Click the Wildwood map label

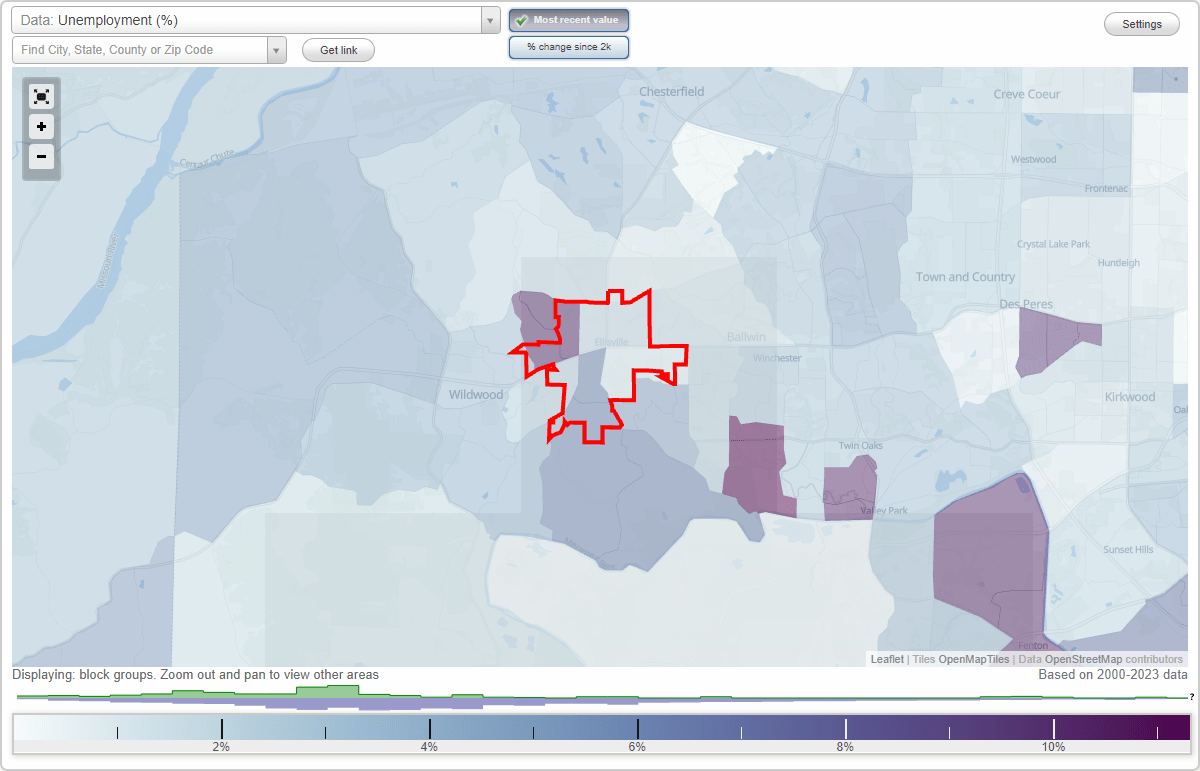click(475, 395)
